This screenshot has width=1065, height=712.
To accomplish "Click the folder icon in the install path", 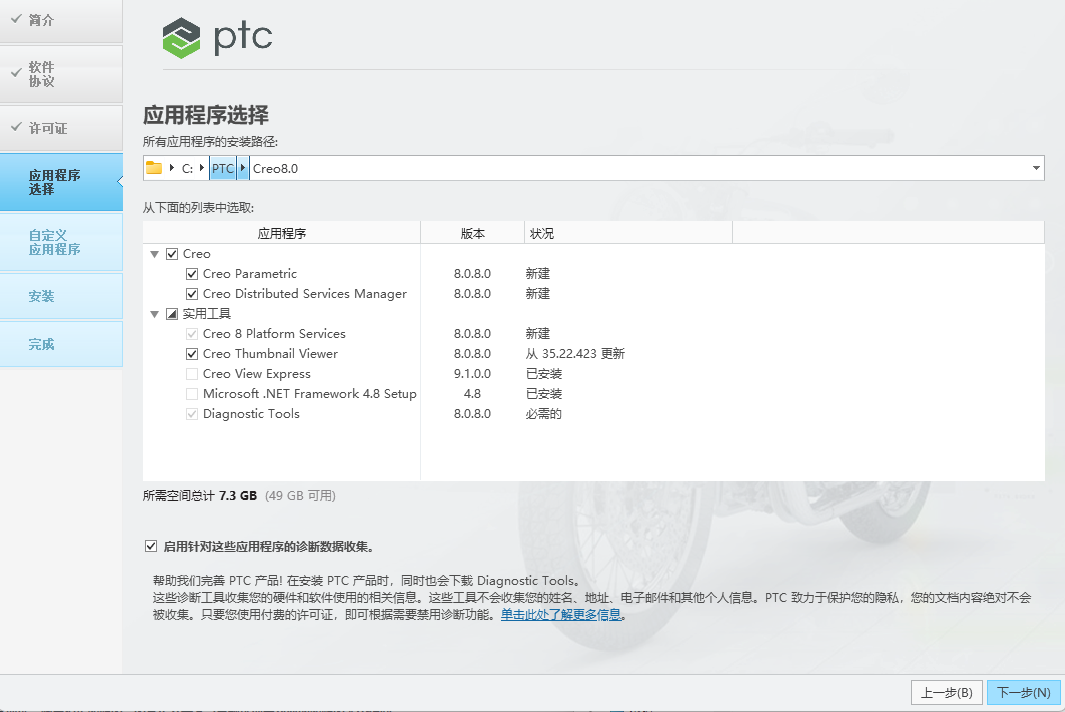I will coord(154,168).
